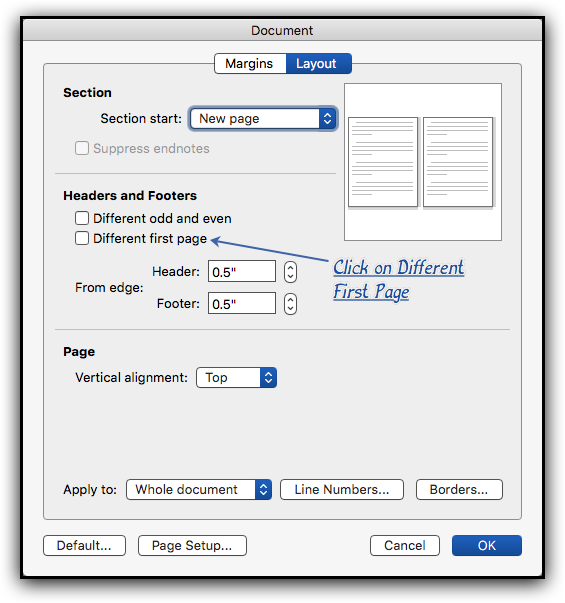
Task: Decrease Footer distance with stepper down arrow
Action: click(x=290, y=309)
